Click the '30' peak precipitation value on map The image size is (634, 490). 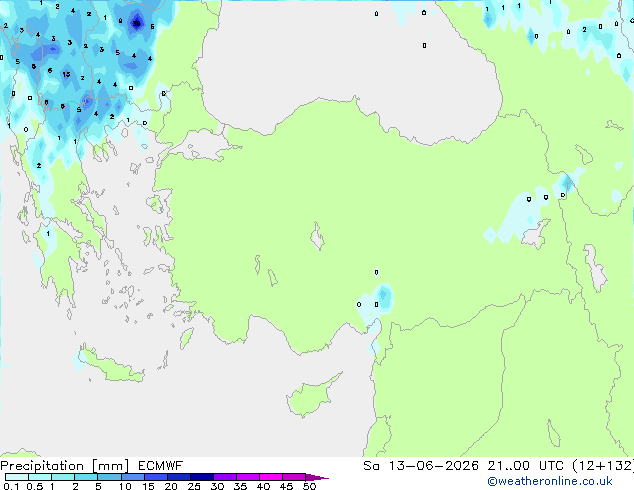(x=137, y=23)
